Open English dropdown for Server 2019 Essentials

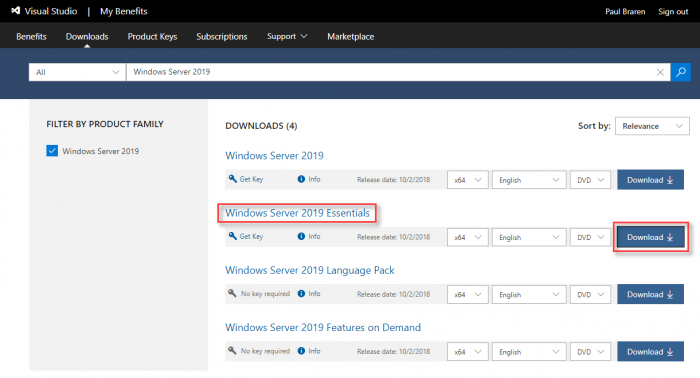(529, 237)
